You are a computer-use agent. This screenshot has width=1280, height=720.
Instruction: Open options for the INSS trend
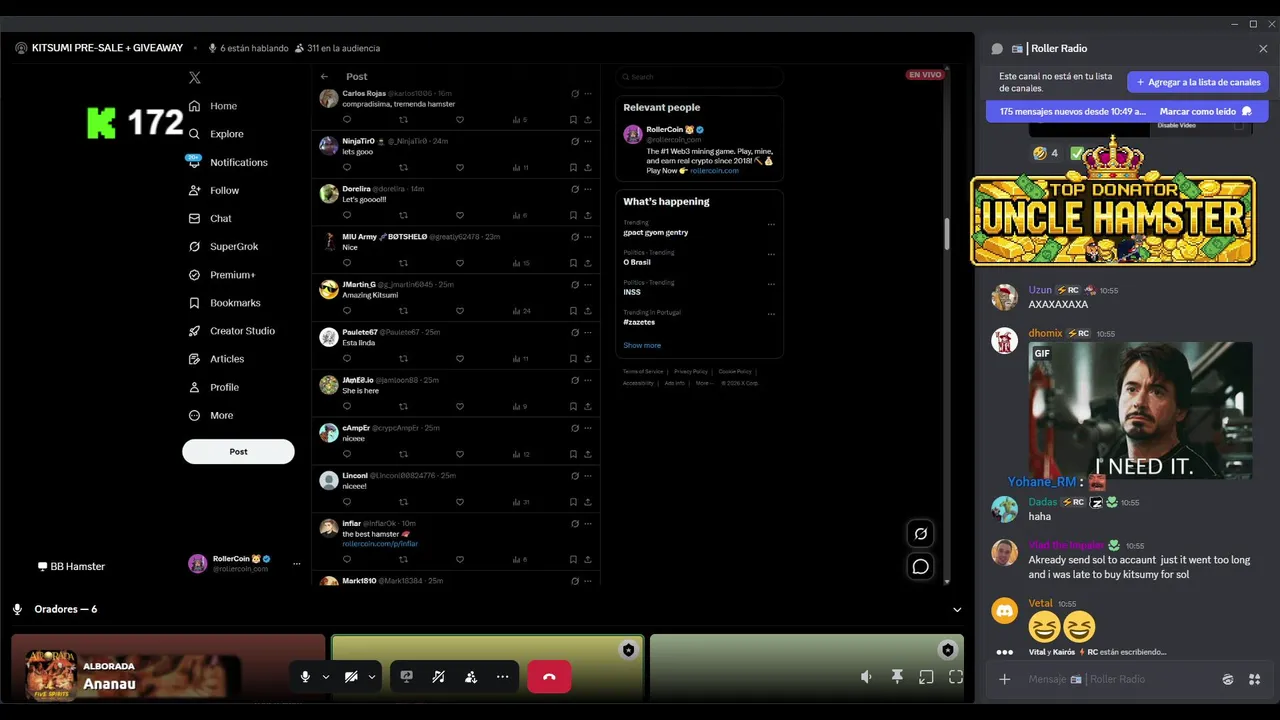click(x=771, y=285)
